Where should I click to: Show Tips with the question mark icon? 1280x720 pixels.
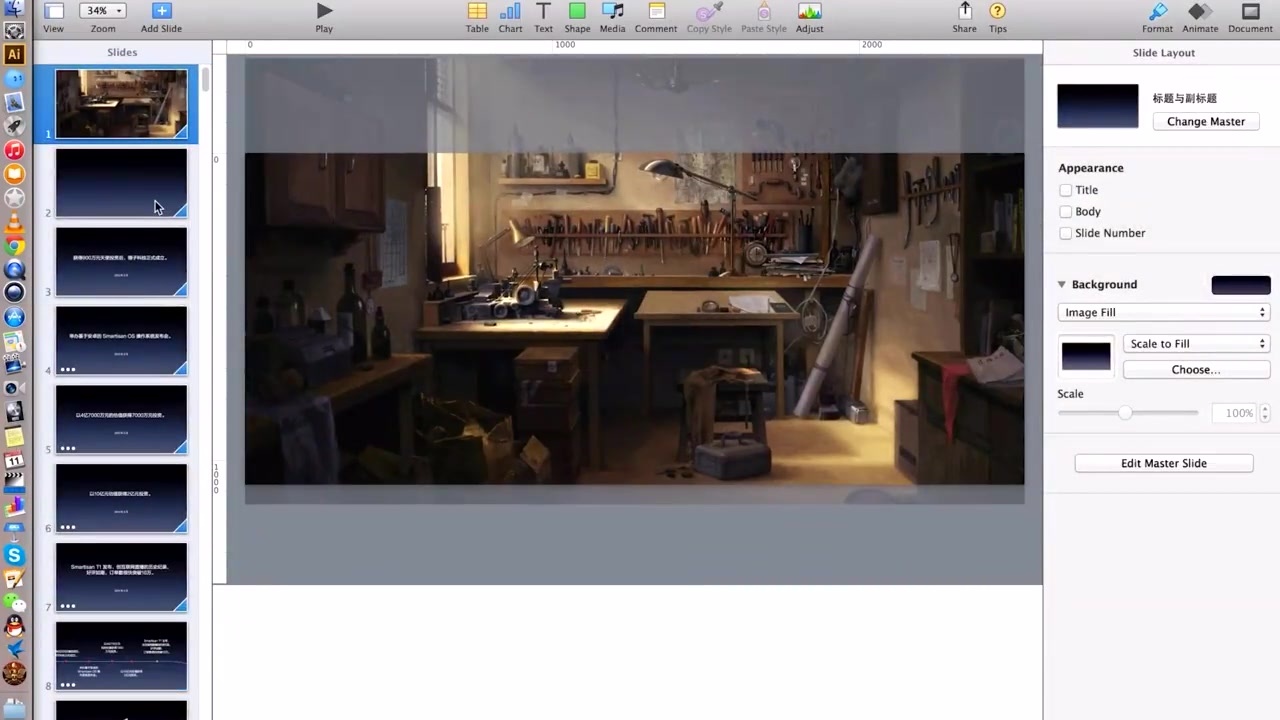click(998, 11)
